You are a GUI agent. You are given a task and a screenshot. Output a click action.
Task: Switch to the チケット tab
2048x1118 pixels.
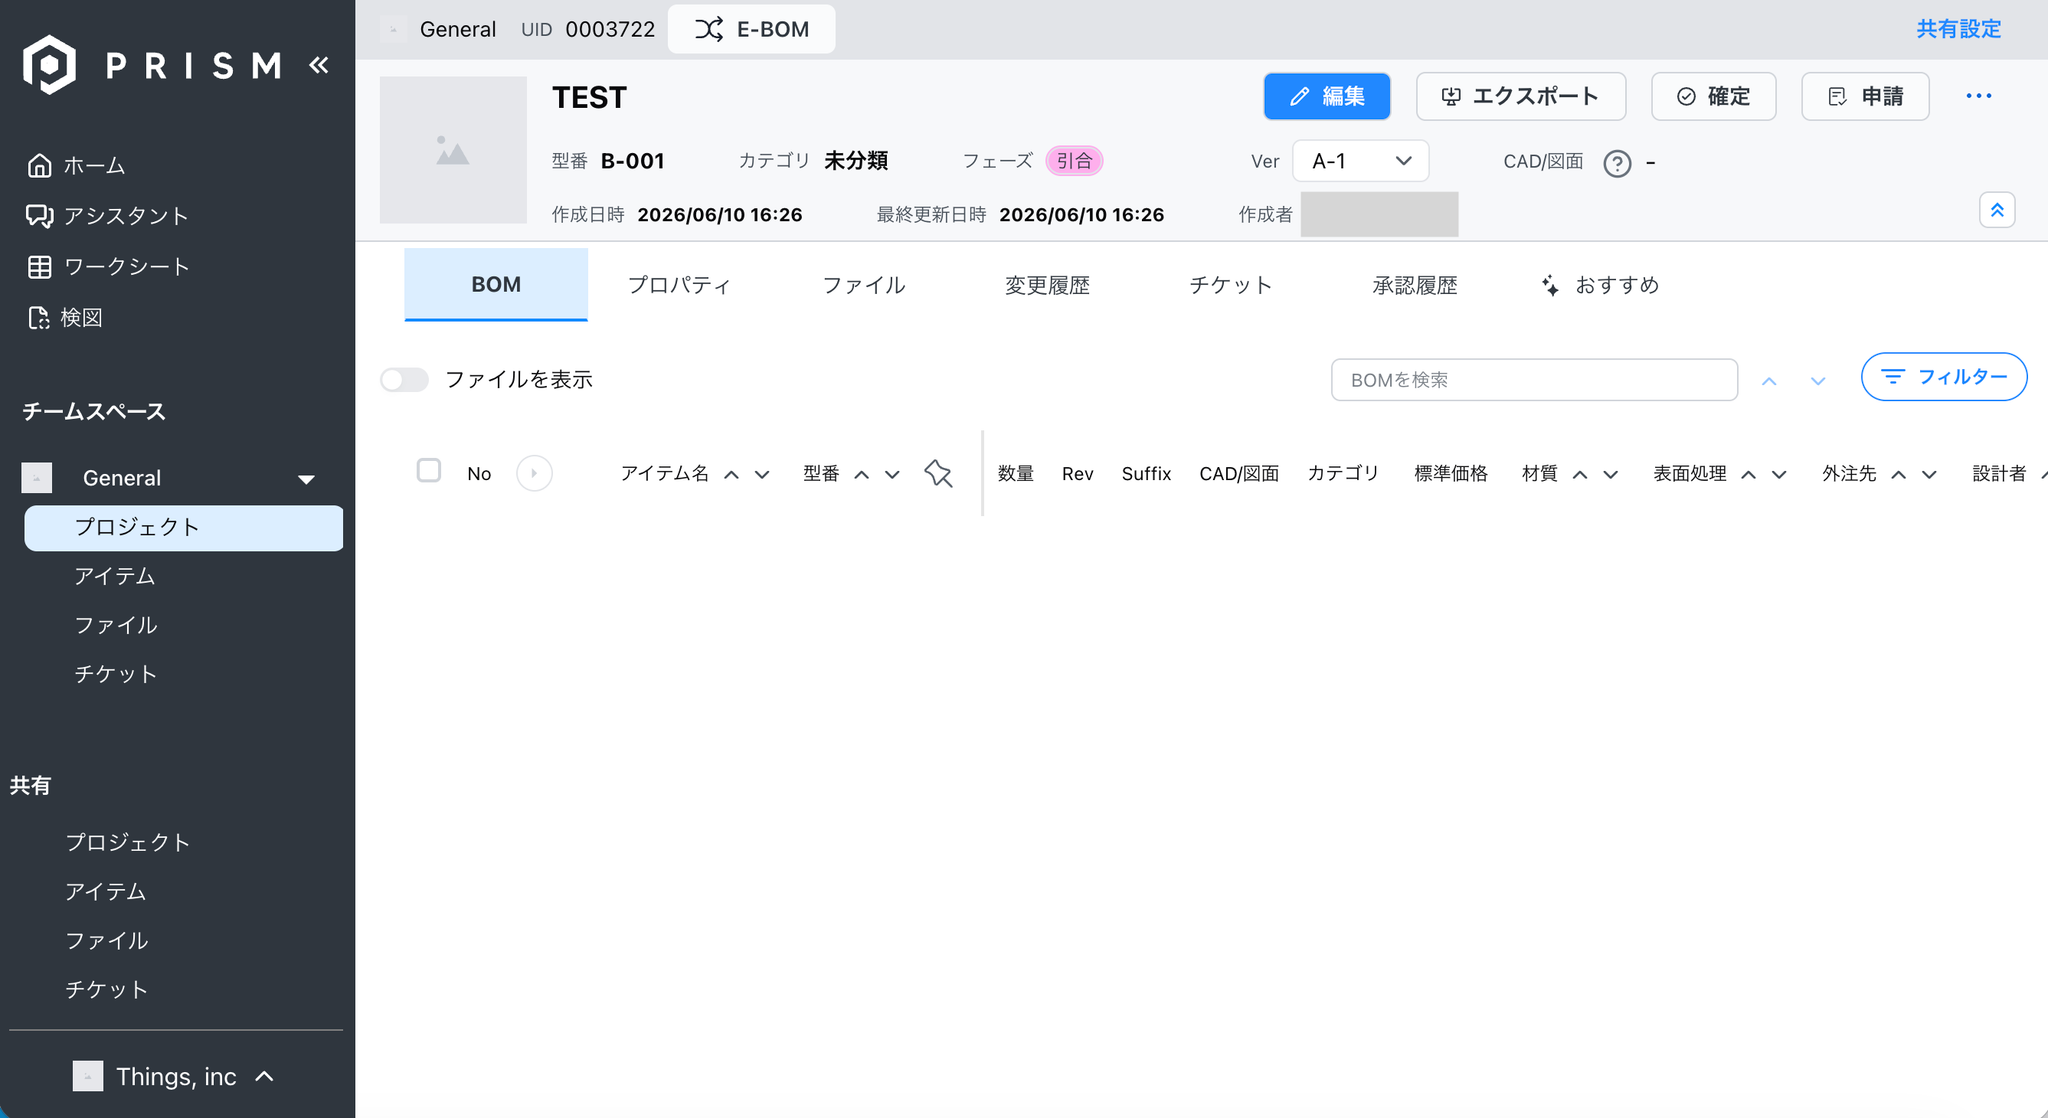tap(1231, 285)
